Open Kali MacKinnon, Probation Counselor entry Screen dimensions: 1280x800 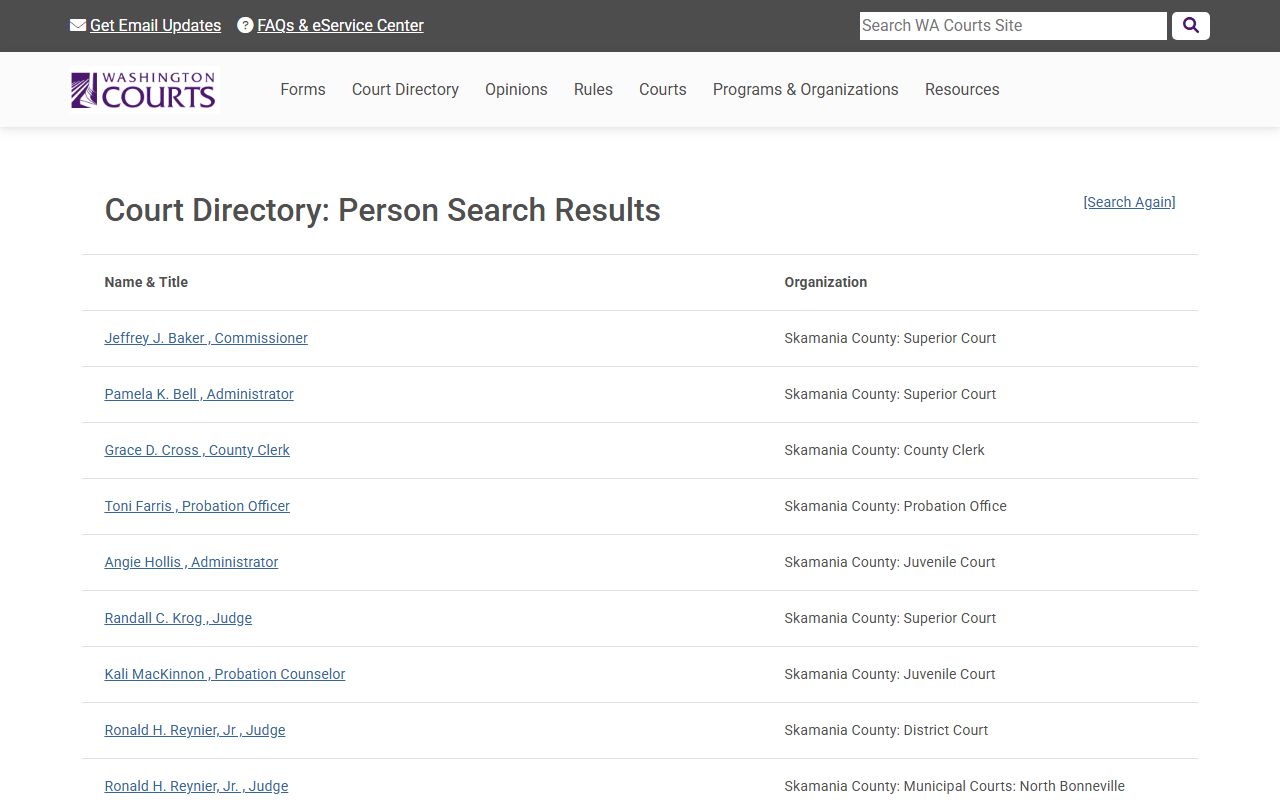coord(225,674)
